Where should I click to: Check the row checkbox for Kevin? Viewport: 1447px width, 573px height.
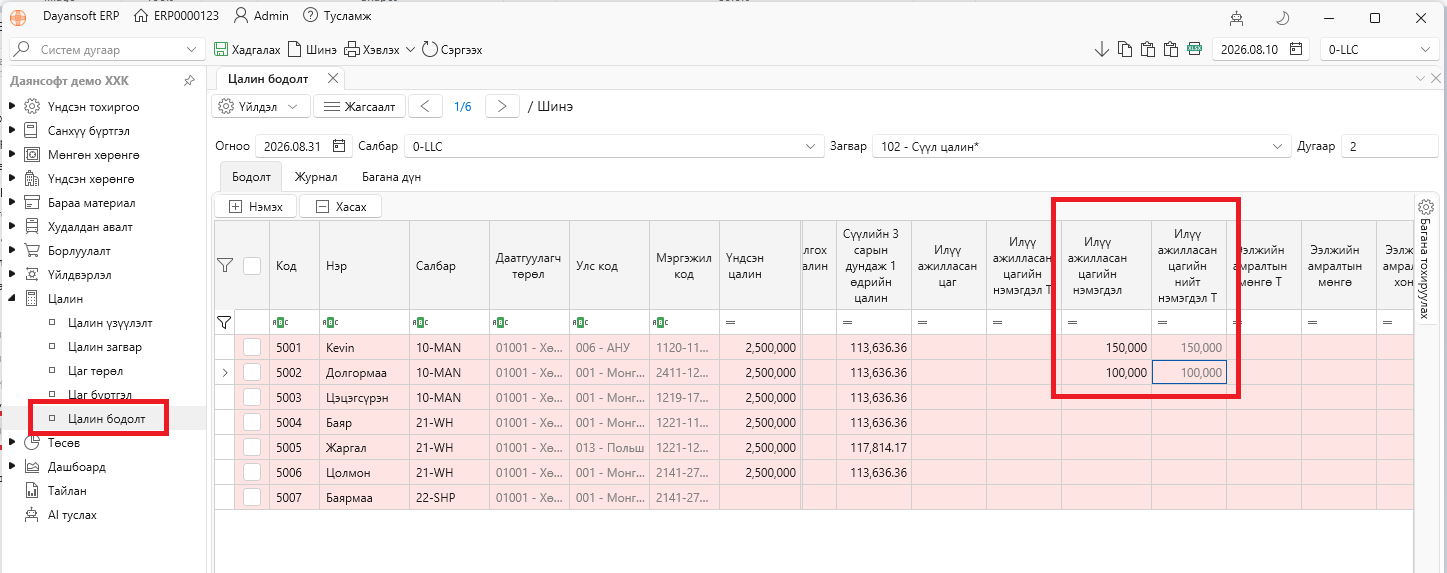[x=252, y=347]
